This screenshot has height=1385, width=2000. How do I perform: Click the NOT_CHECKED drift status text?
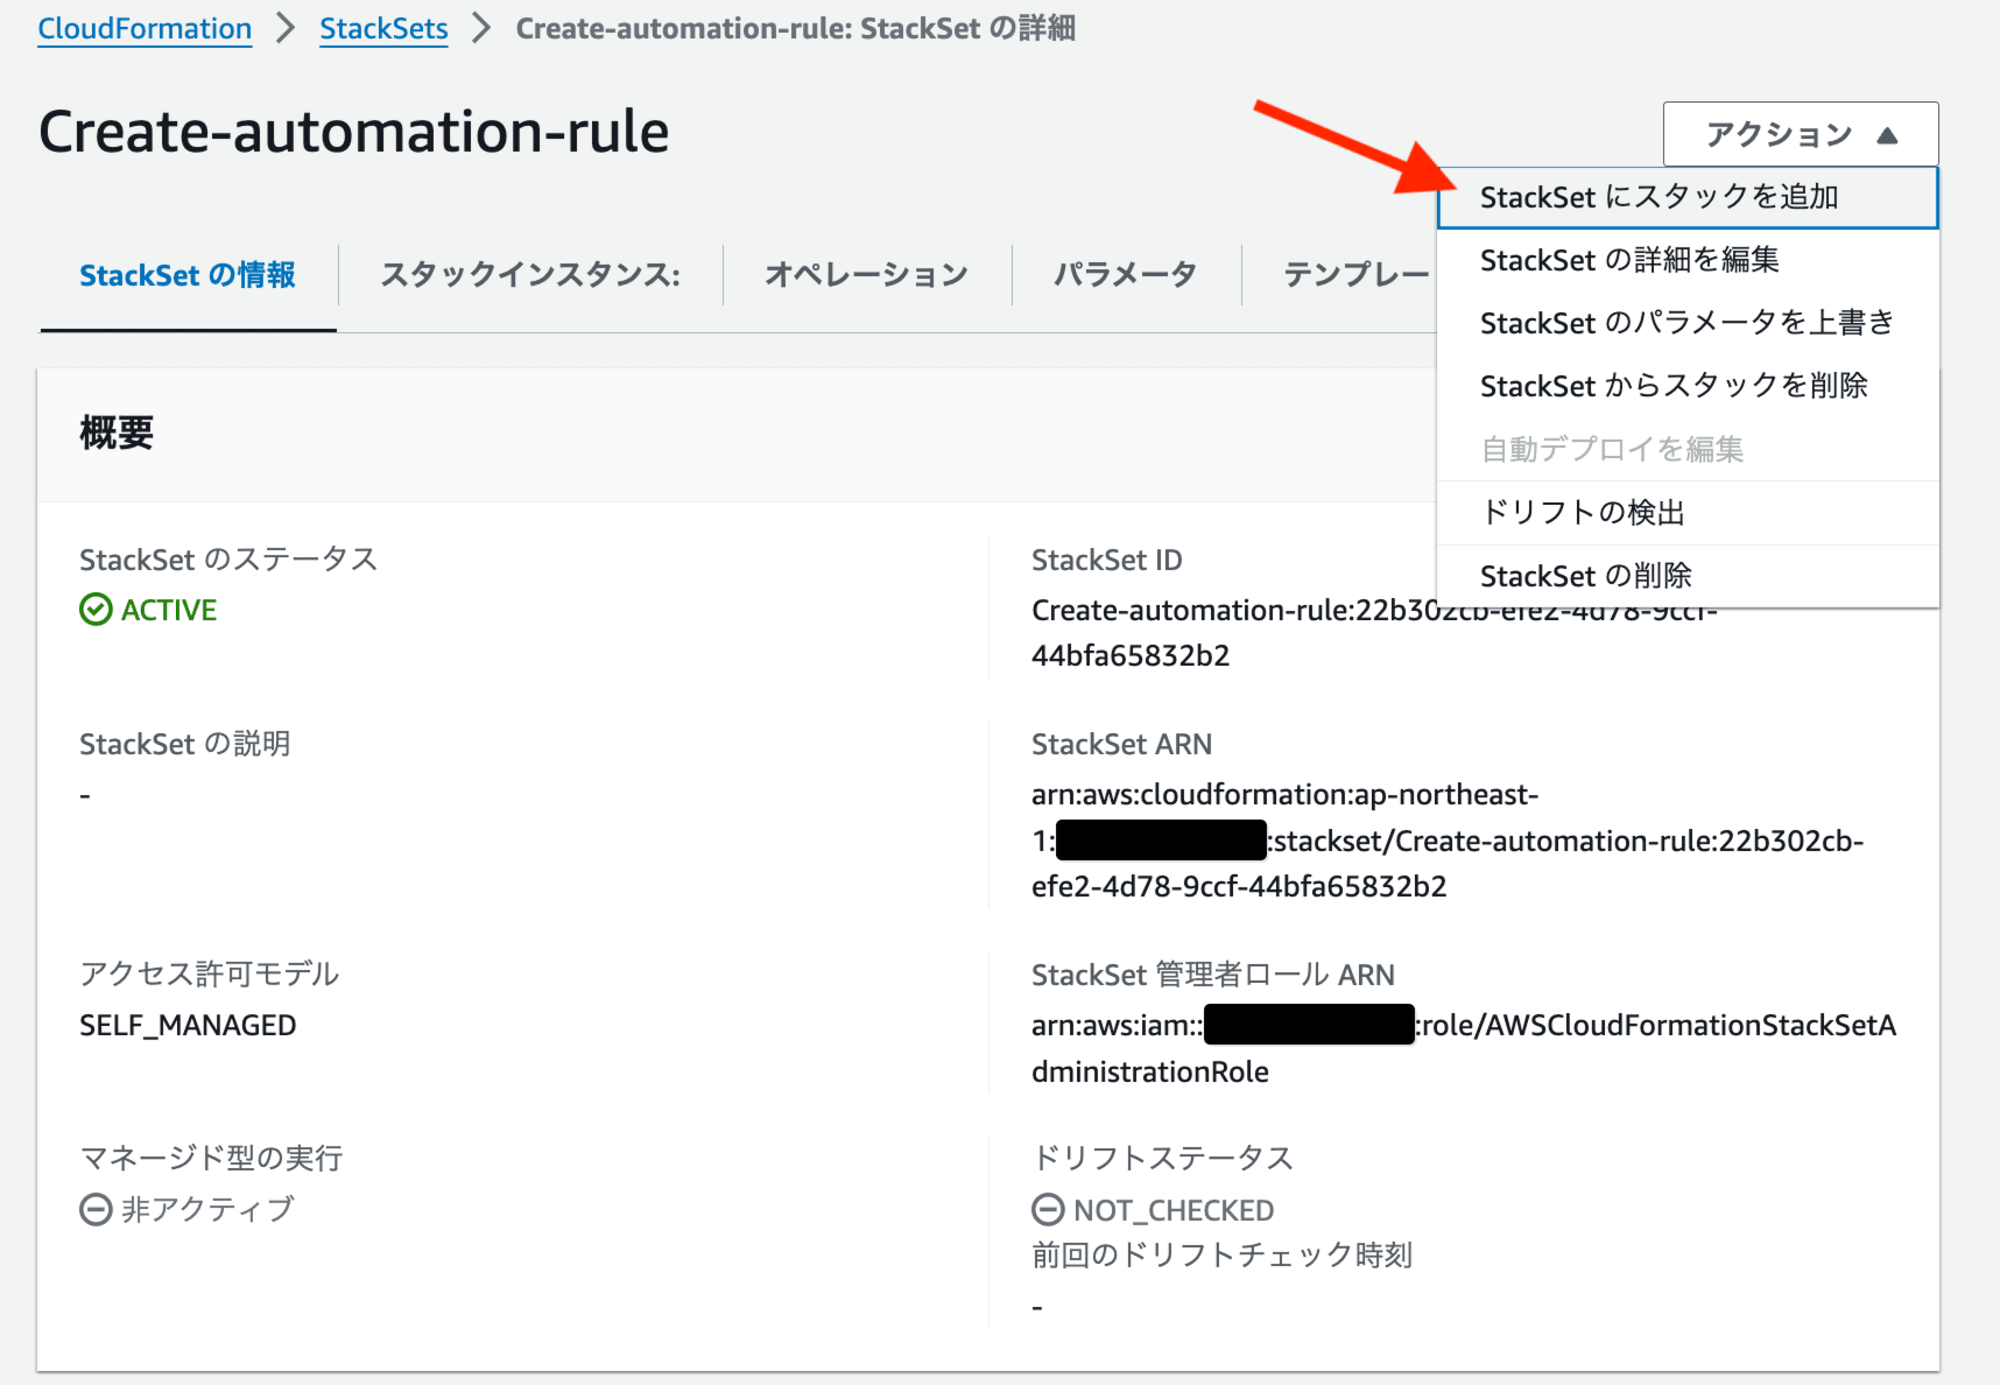click(x=1174, y=1210)
